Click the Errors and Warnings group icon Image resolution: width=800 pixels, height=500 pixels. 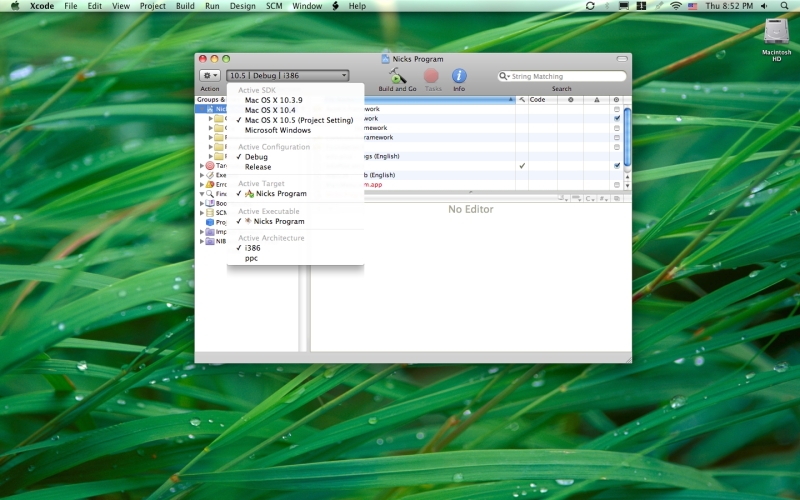click(210, 184)
